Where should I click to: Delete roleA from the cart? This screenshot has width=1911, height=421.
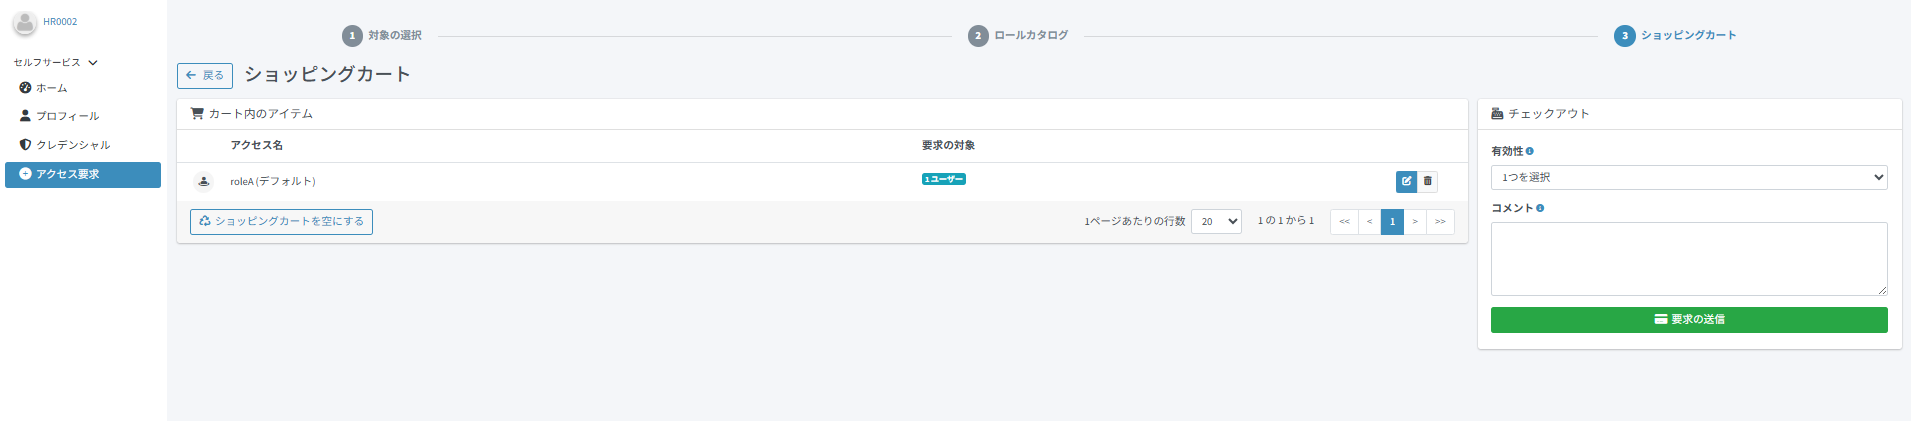click(x=1428, y=181)
